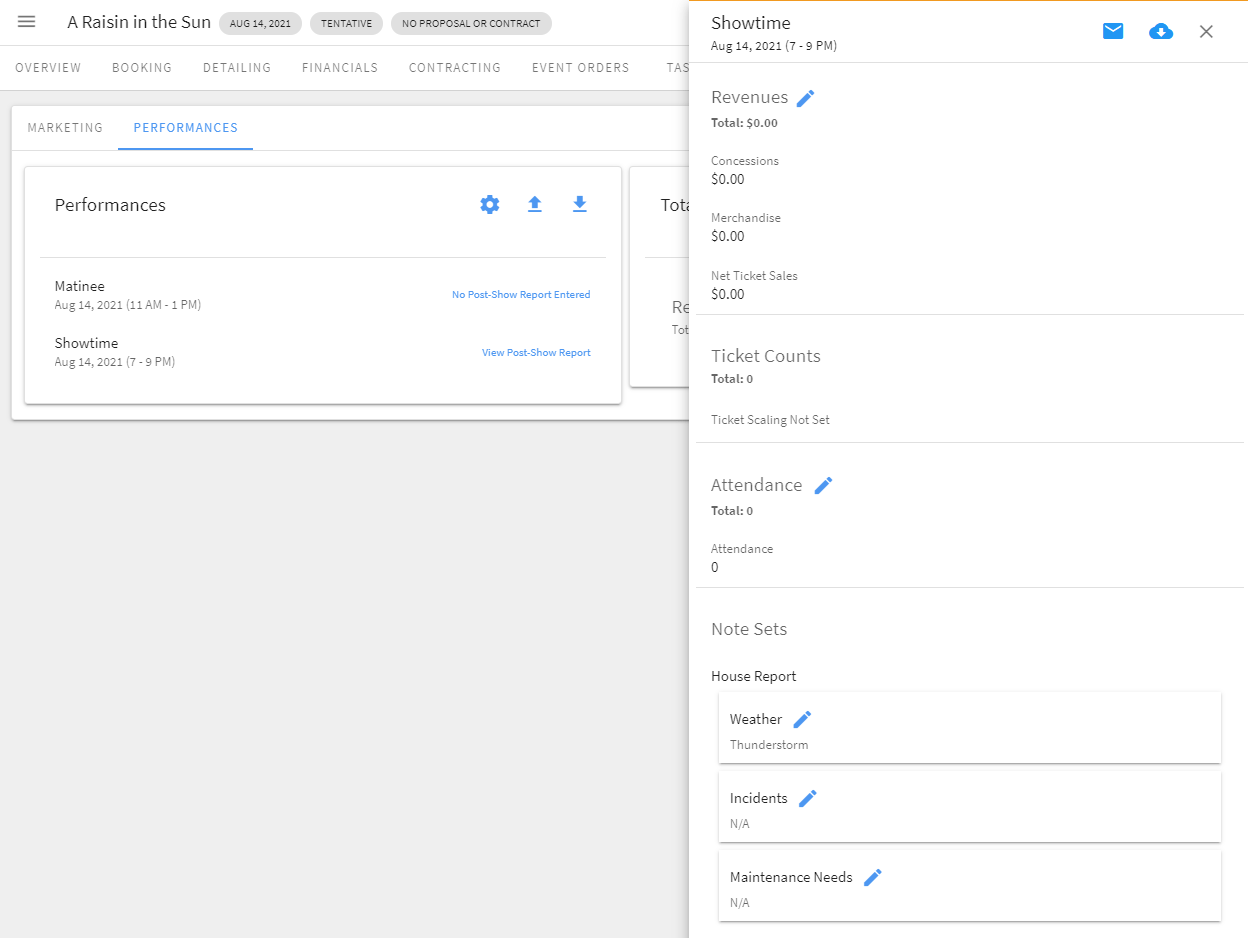Click the email envelope icon in Showtime panel

1113,31
